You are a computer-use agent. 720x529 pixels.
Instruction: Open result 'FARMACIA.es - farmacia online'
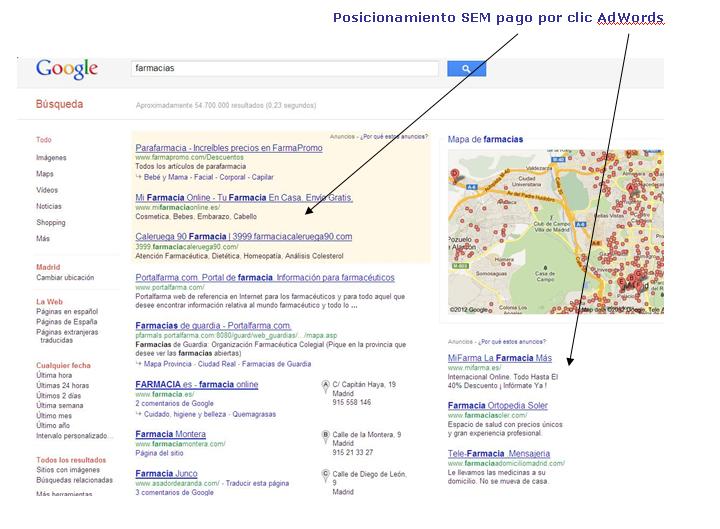click(x=197, y=384)
